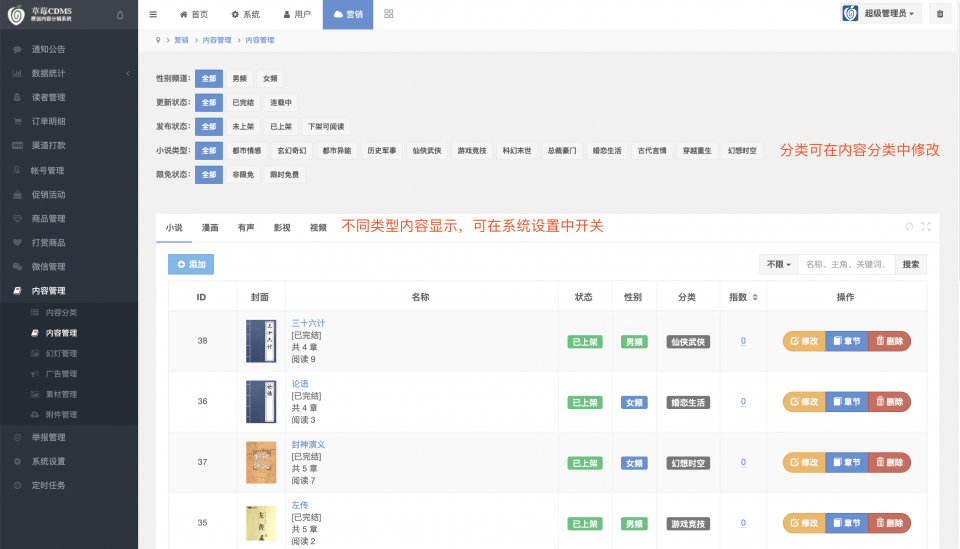The width and height of the screenshot is (960, 549).
Task: Select 限时免费 filter option
Action: (284, 174)
